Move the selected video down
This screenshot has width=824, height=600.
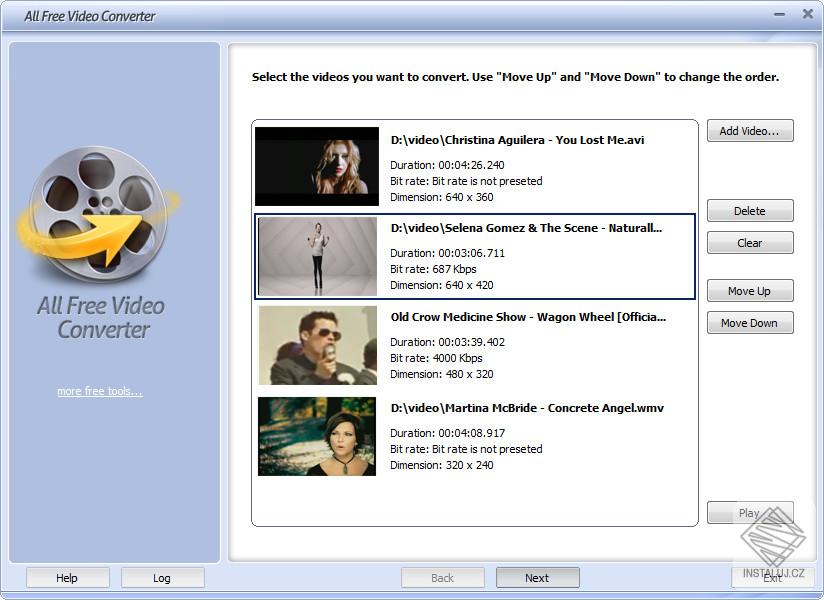(750, 322)
